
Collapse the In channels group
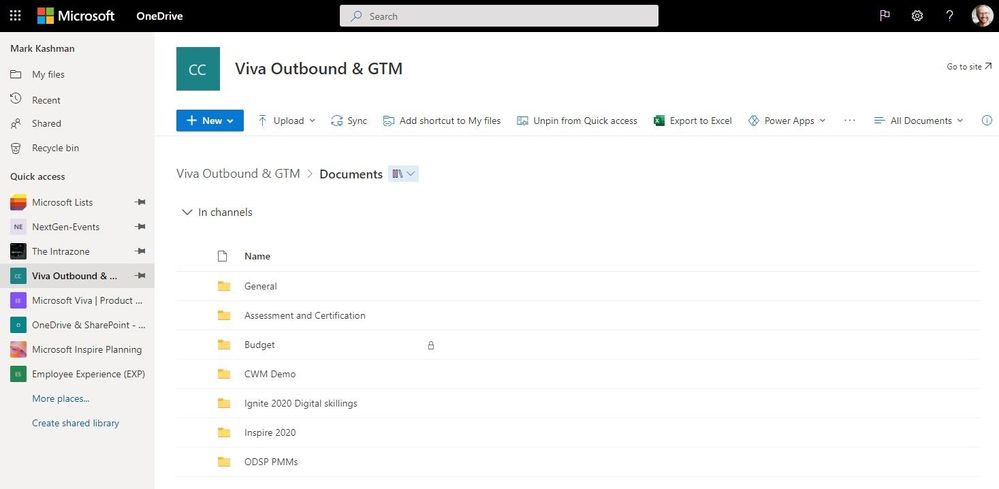[187, 212]
